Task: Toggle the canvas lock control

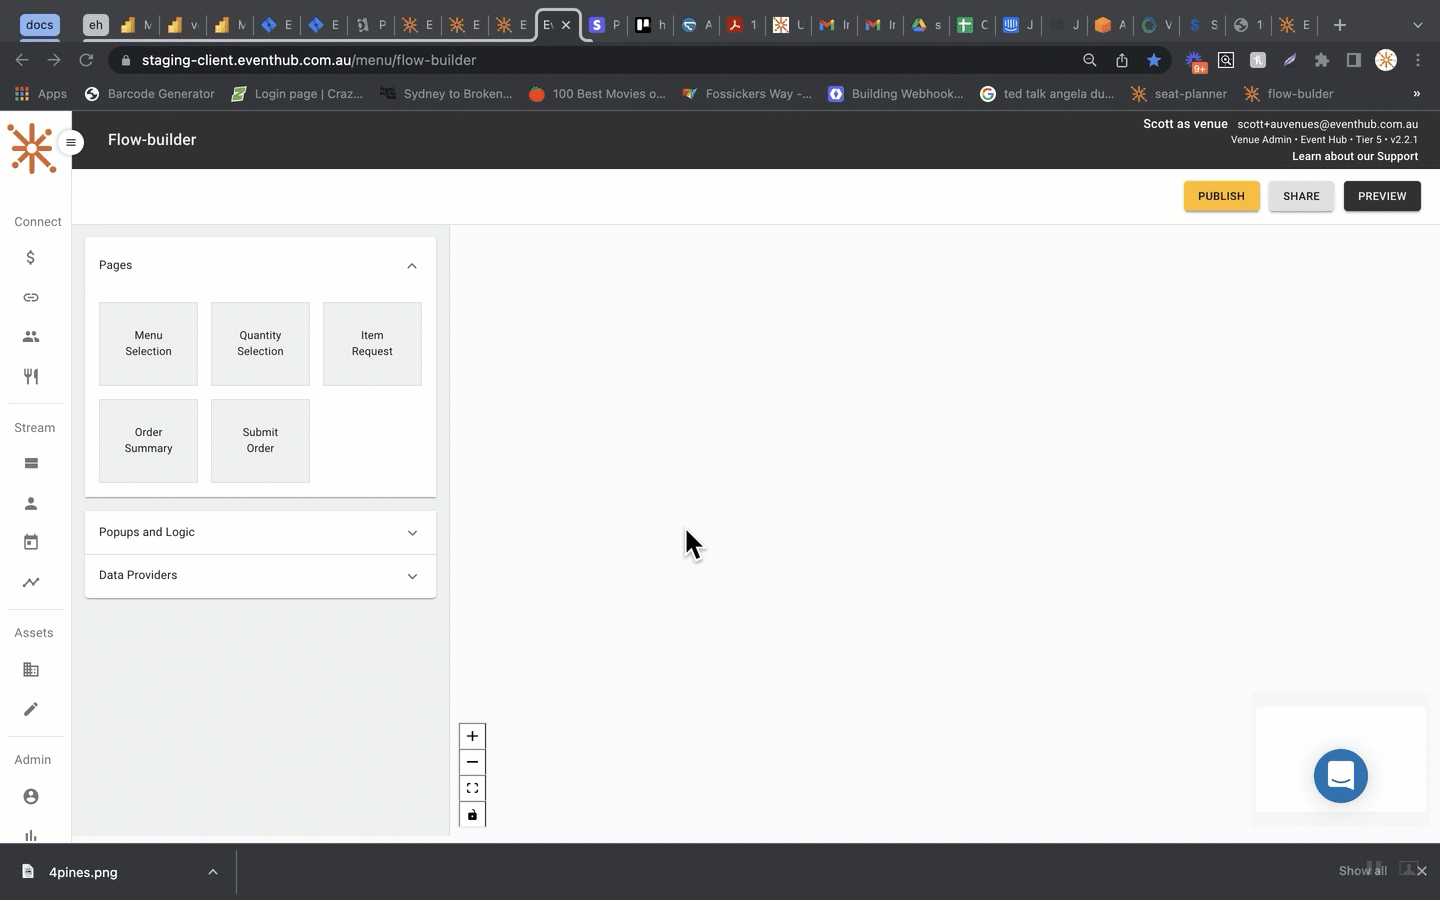Action: pos(472,815)
